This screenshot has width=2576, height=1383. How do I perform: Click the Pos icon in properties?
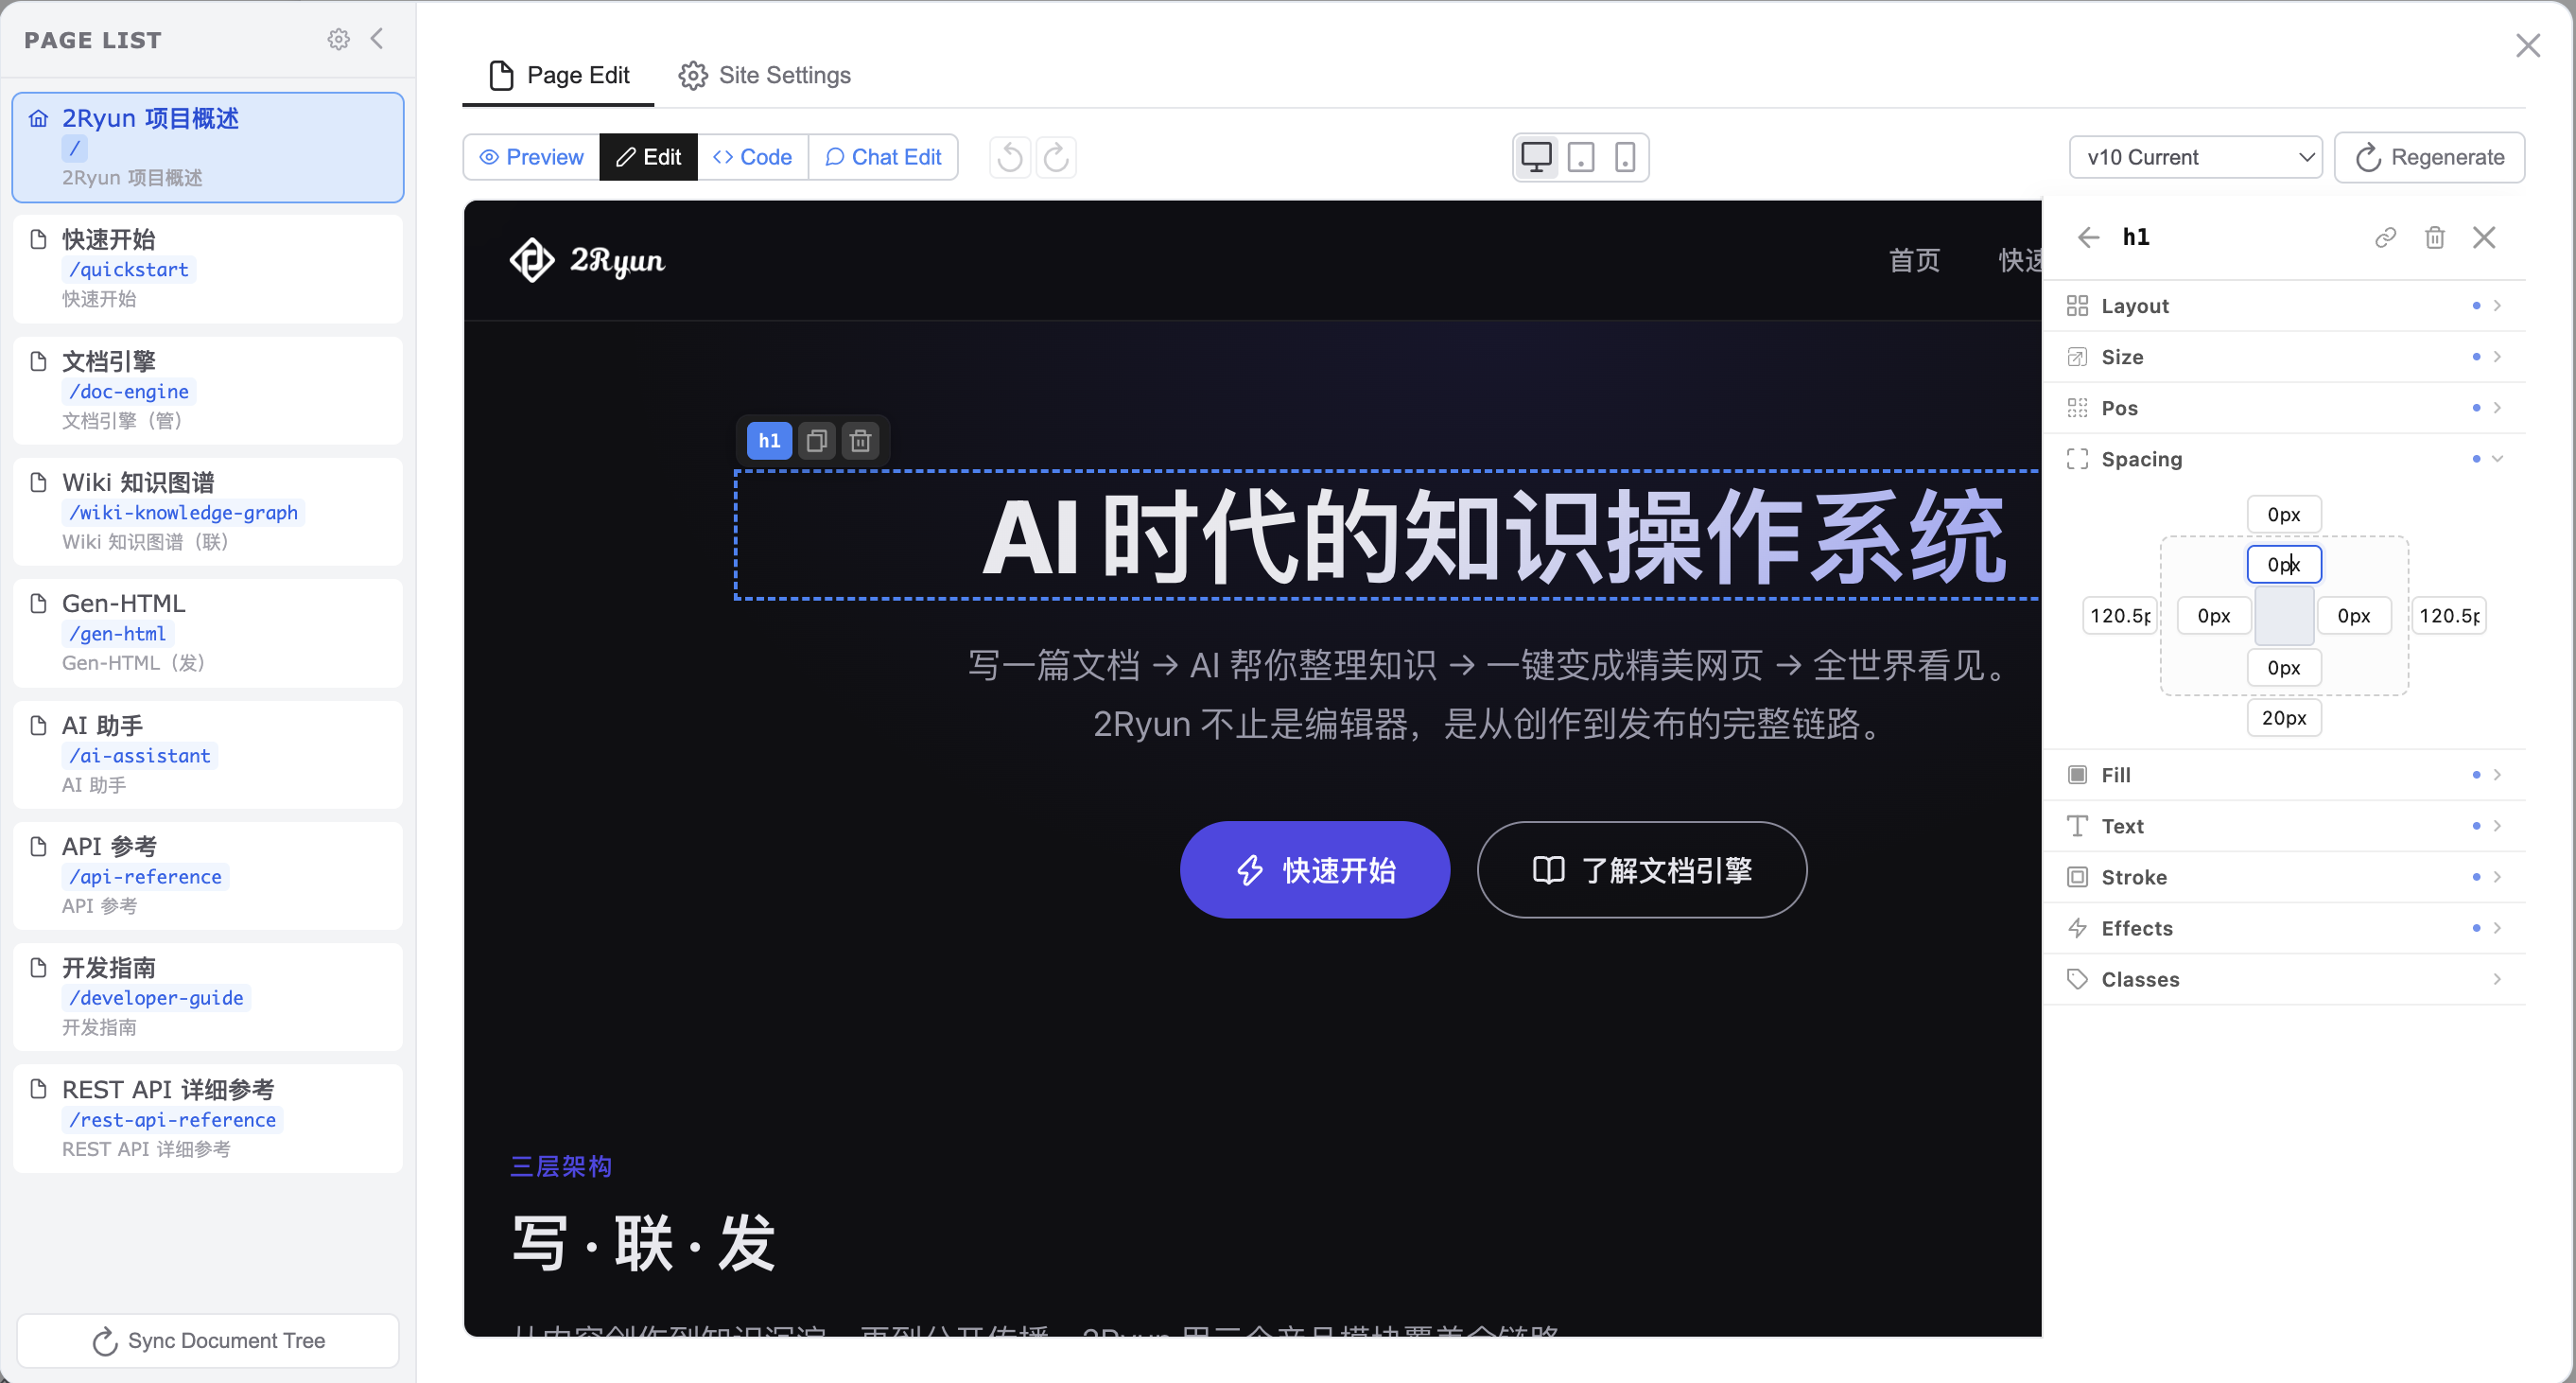(x=2077, y=408)
